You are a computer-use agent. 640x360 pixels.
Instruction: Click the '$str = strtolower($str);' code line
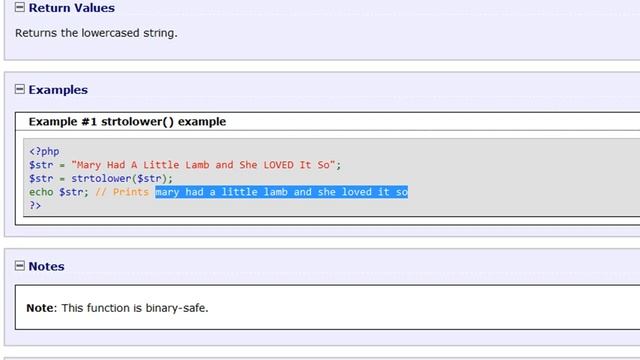(101, 178)
